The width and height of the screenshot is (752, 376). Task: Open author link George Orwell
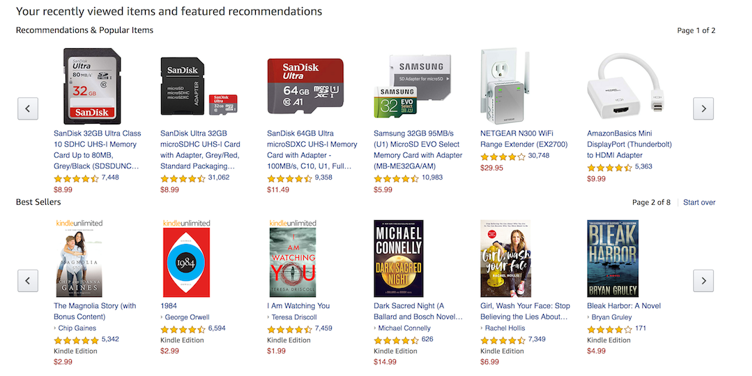coord(187,317)
